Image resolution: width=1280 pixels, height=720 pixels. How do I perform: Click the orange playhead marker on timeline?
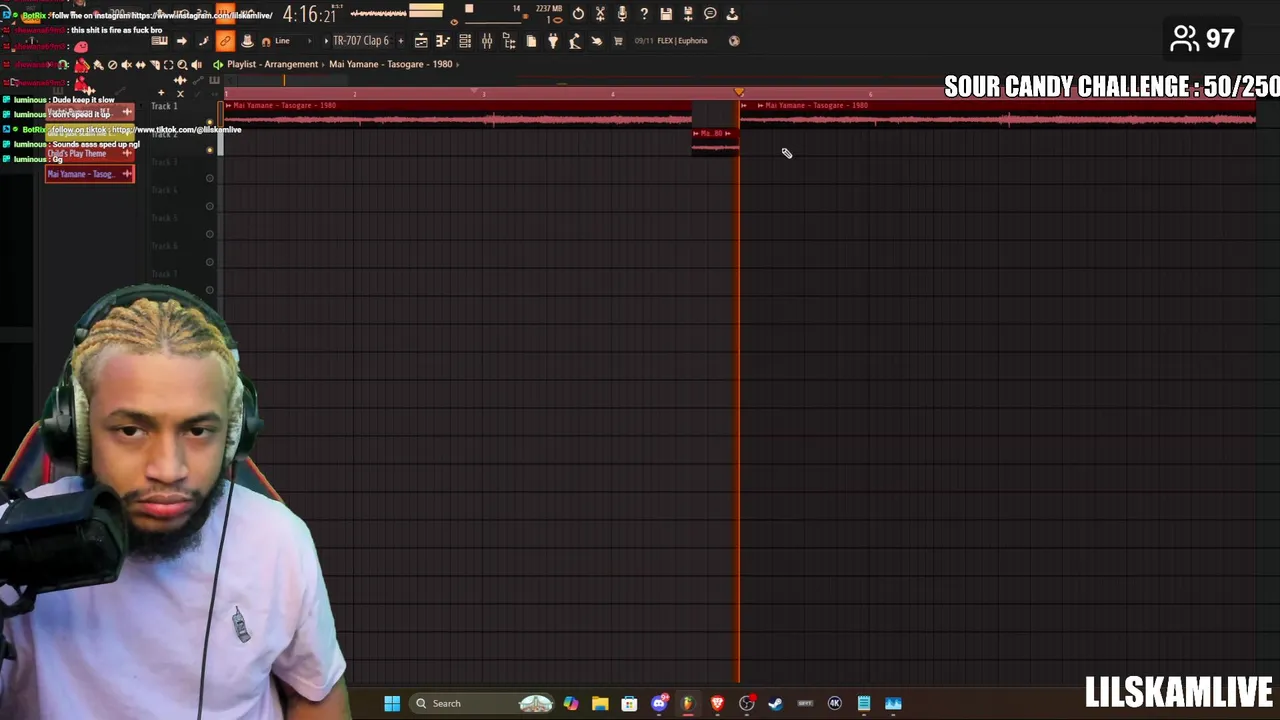[x=739, y=92]
